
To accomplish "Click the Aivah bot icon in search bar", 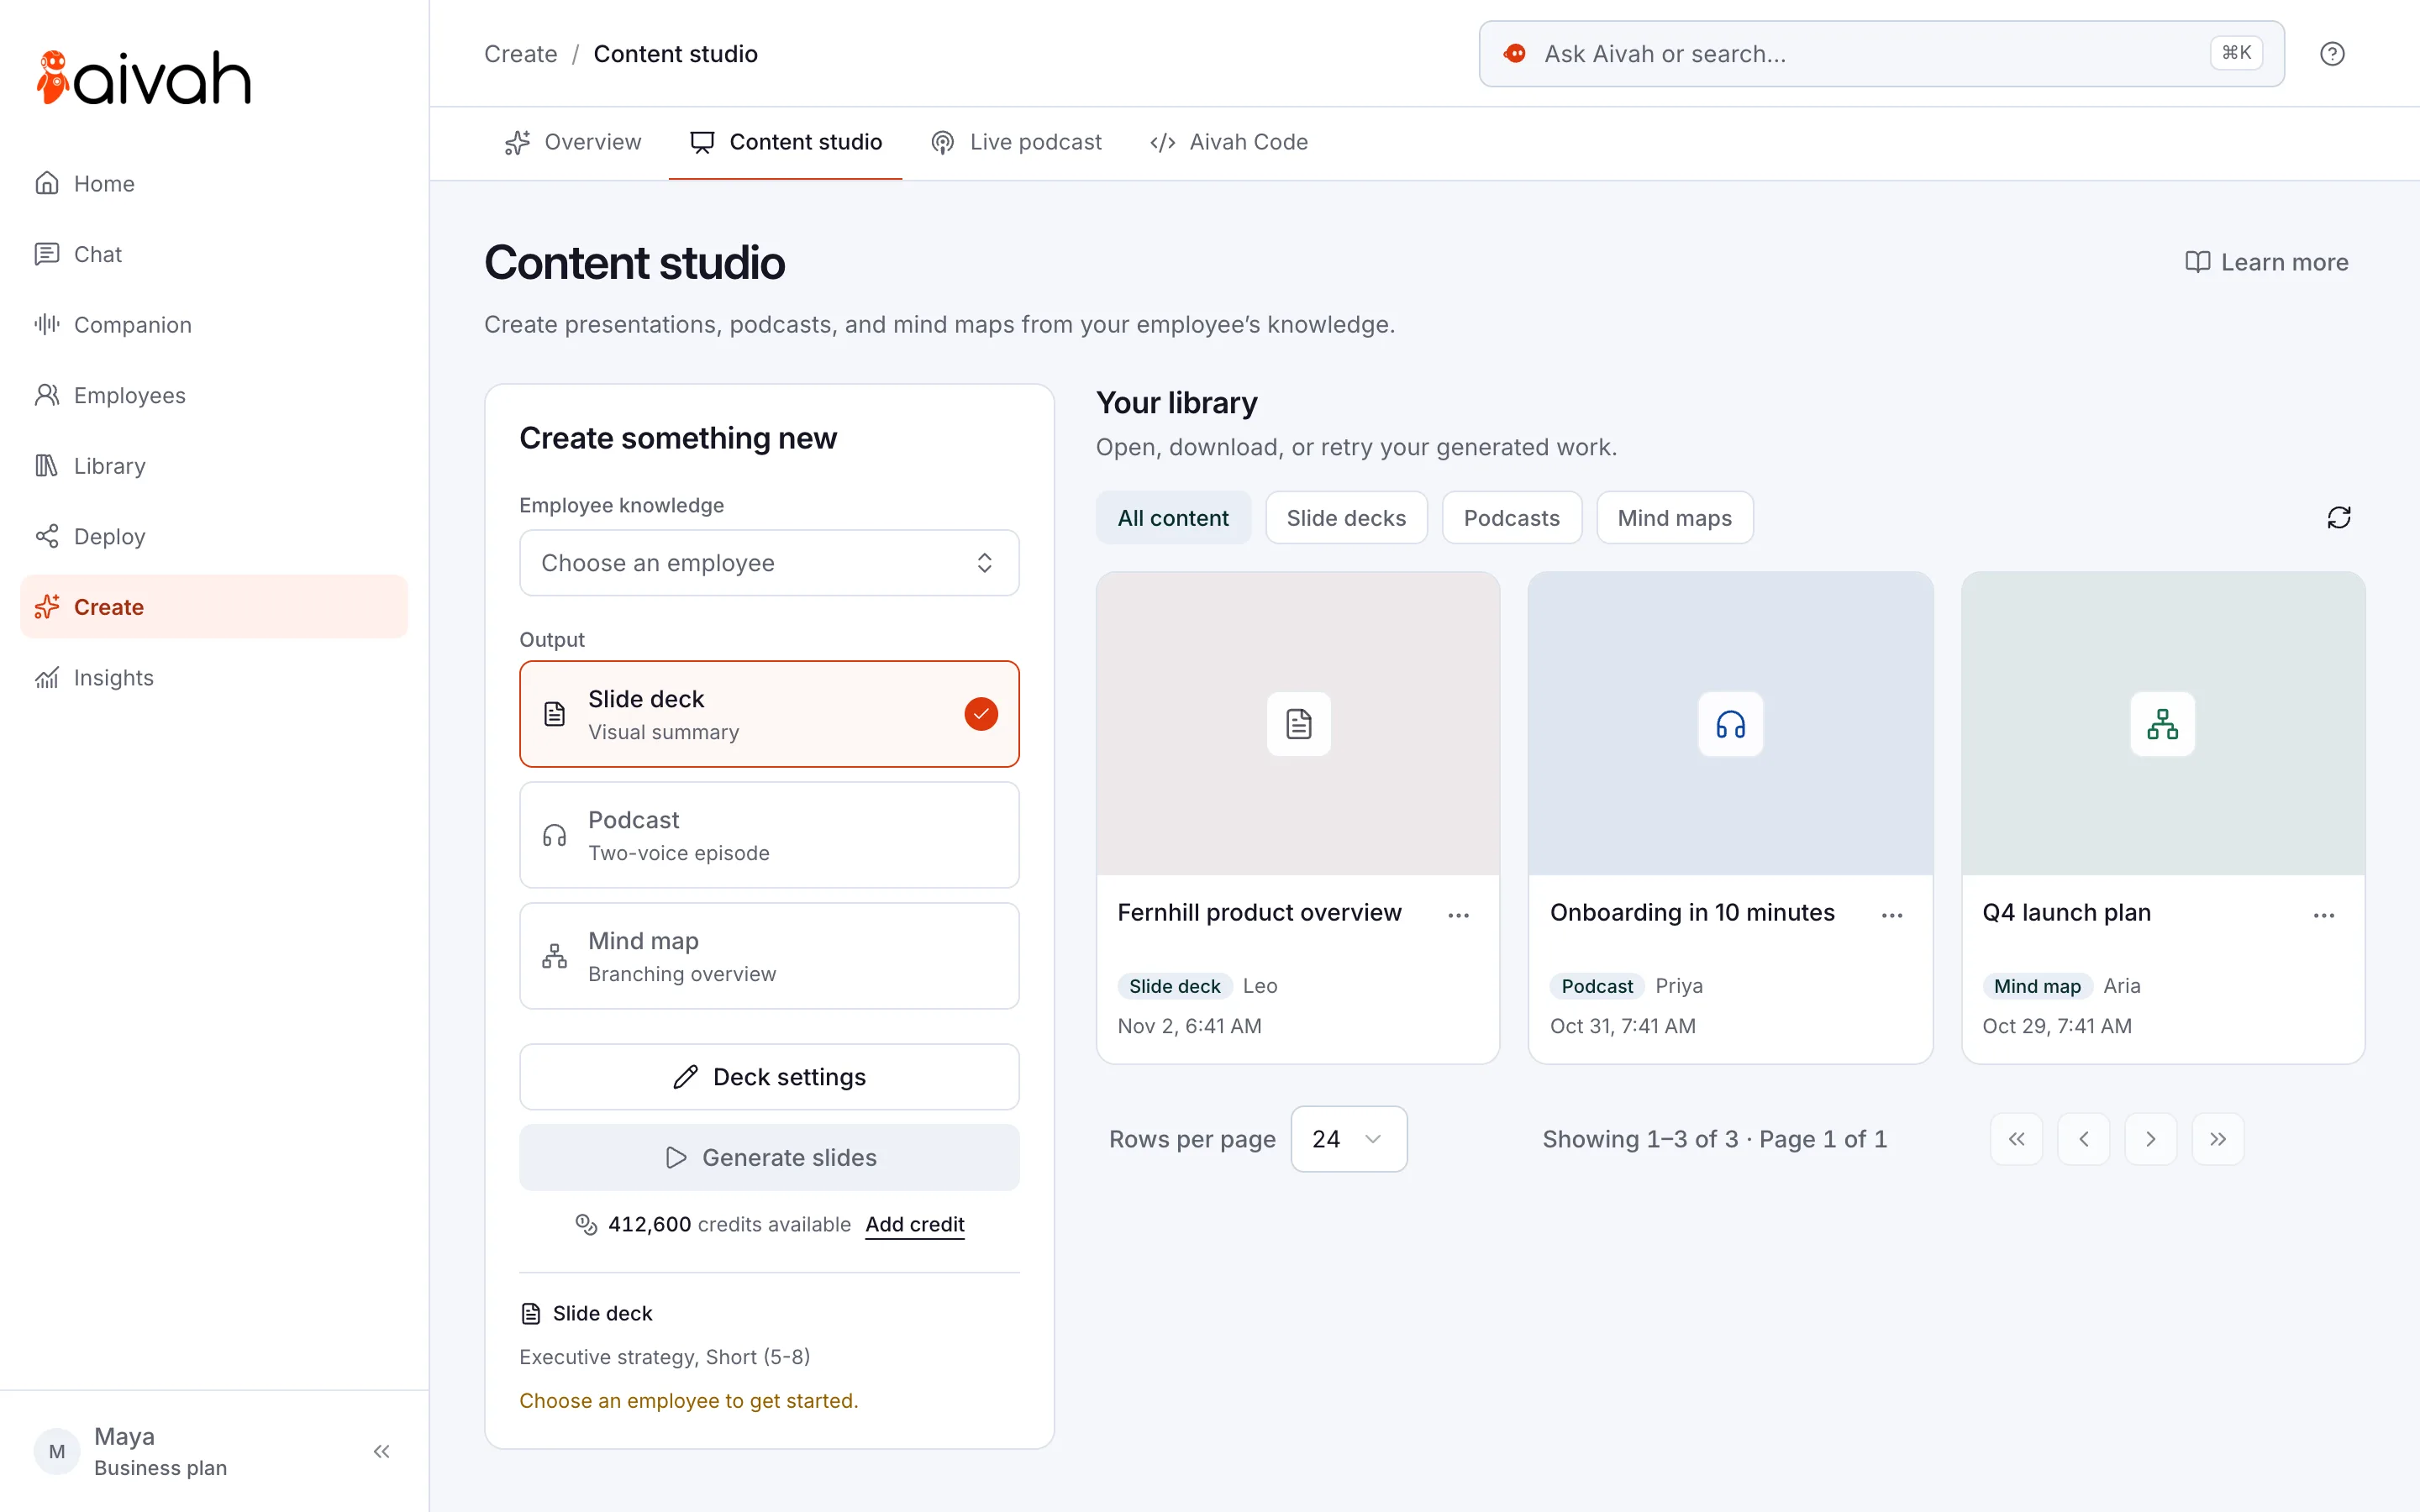I will click(1515, 54).
